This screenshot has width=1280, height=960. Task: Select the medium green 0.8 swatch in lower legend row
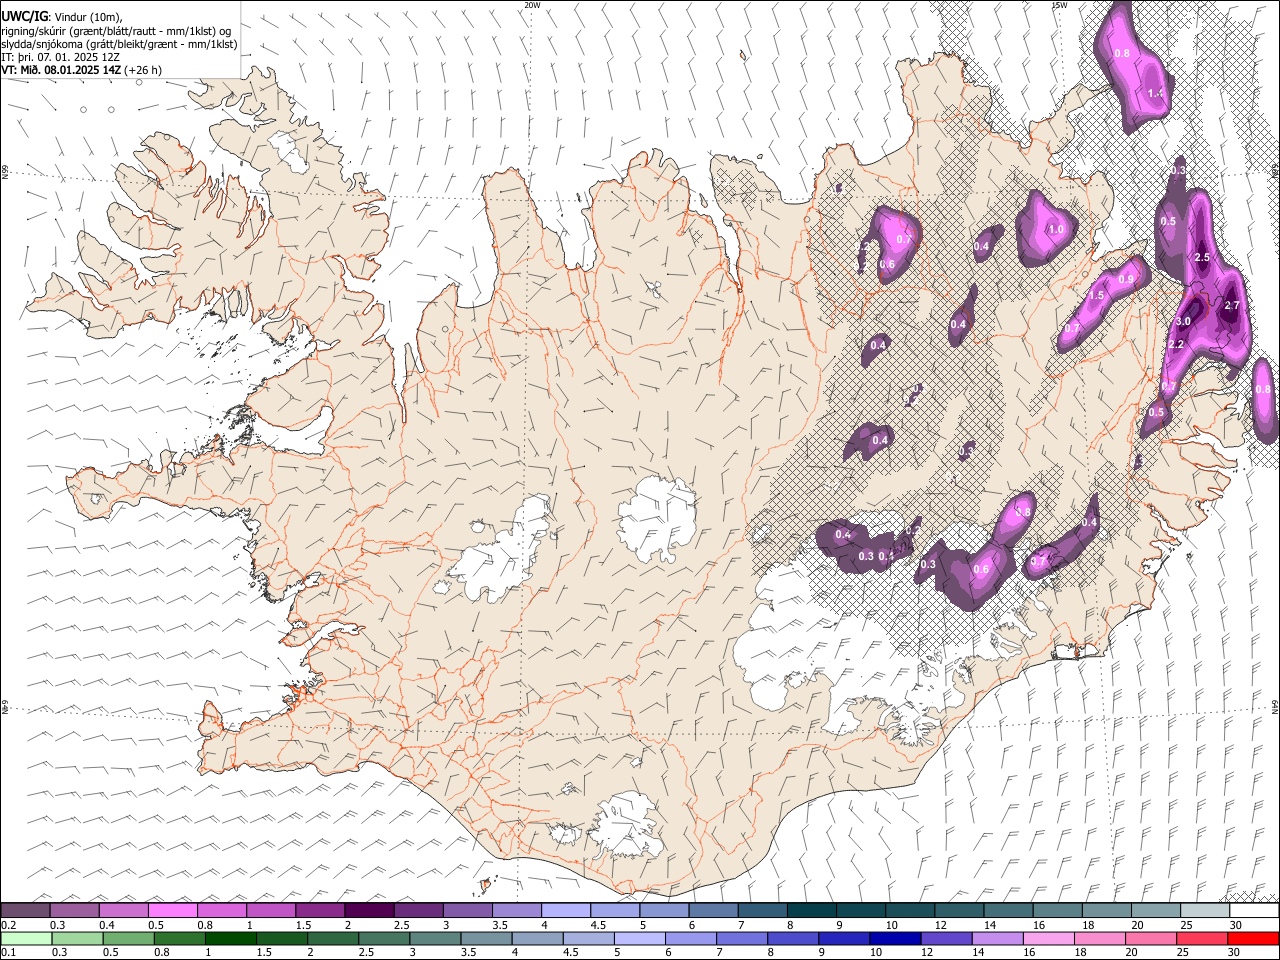[x=179, y=938]
